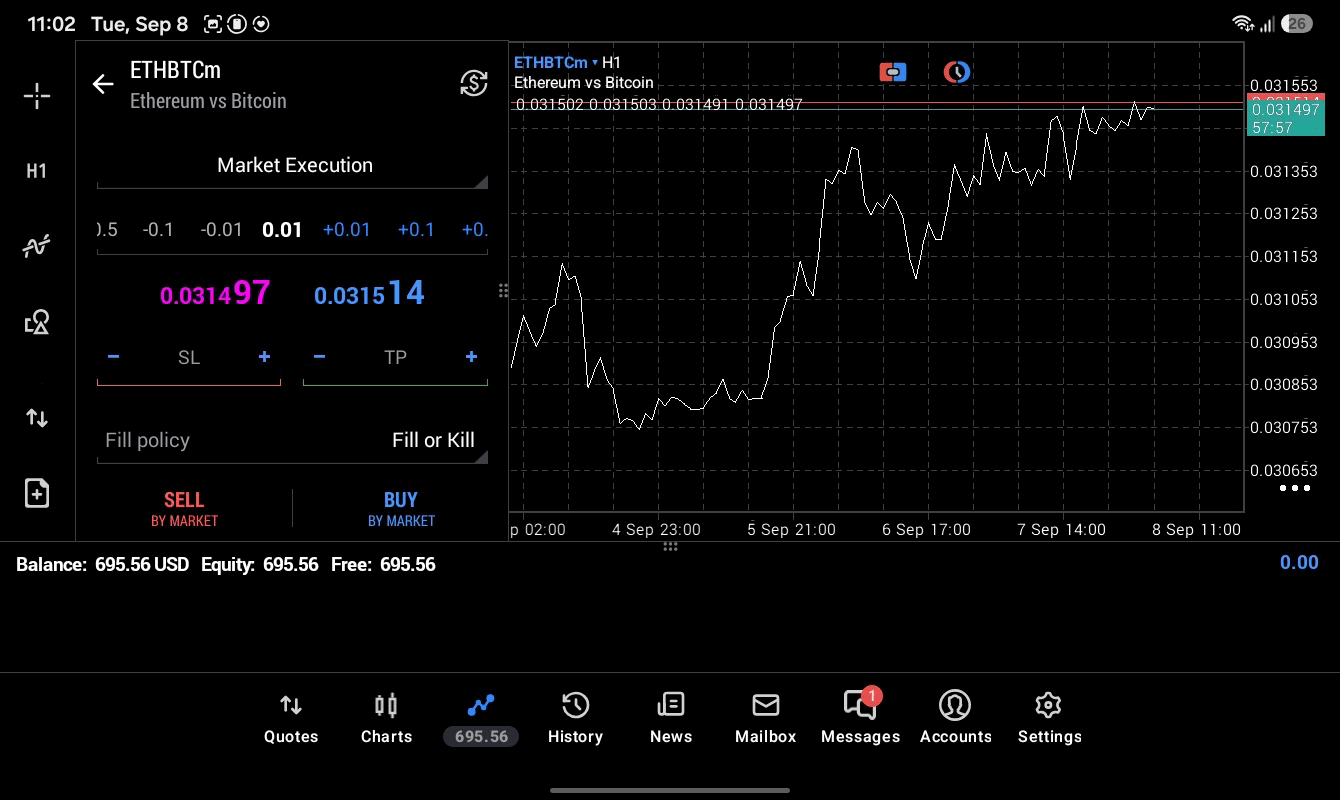
Task: Open Messages with one notification
Action: (861, 718)
